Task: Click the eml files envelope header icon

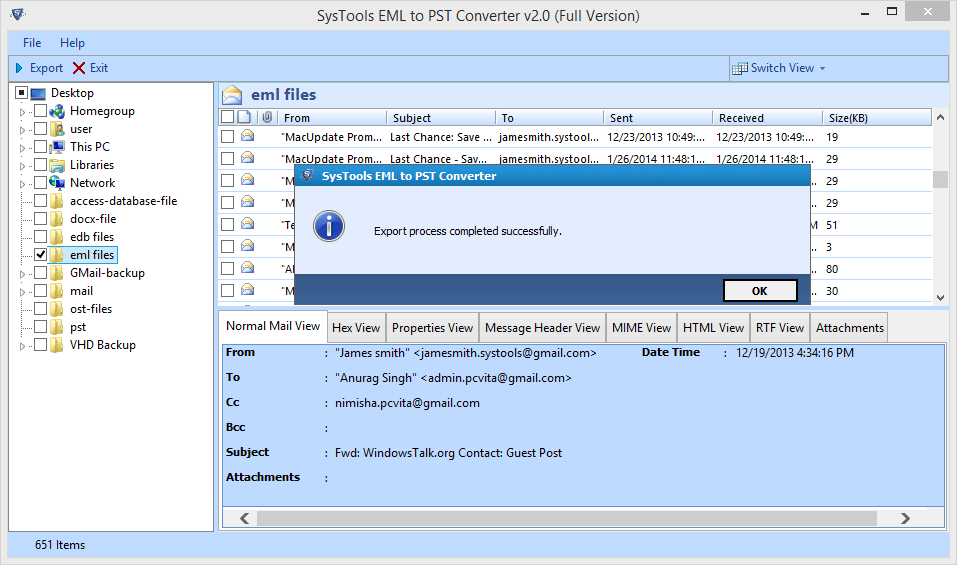Action: click(232, 95)
